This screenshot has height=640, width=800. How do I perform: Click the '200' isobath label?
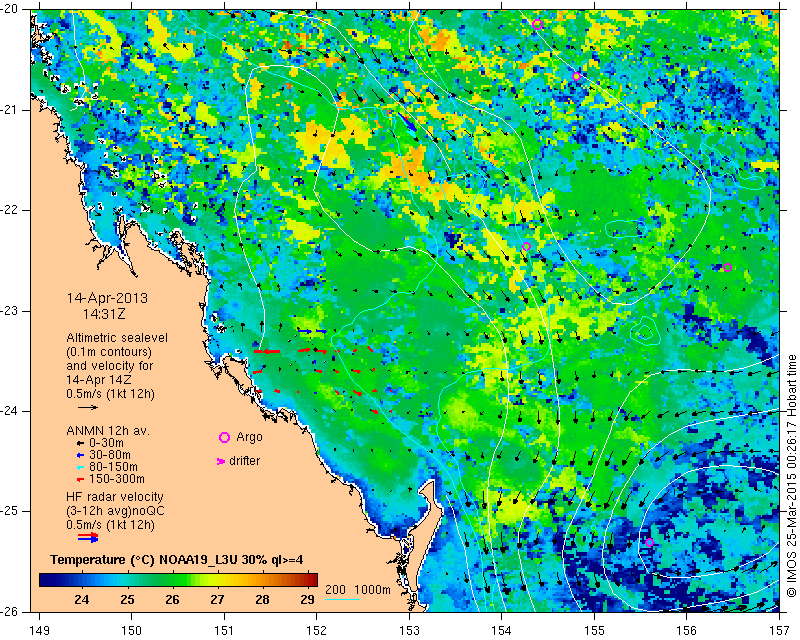coord(335,589)
